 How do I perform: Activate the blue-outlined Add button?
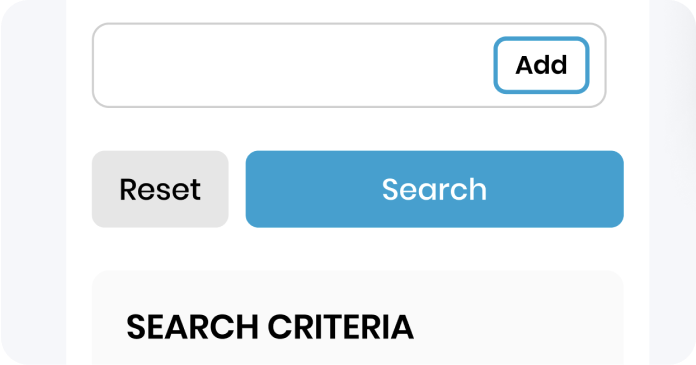point(541,65)
